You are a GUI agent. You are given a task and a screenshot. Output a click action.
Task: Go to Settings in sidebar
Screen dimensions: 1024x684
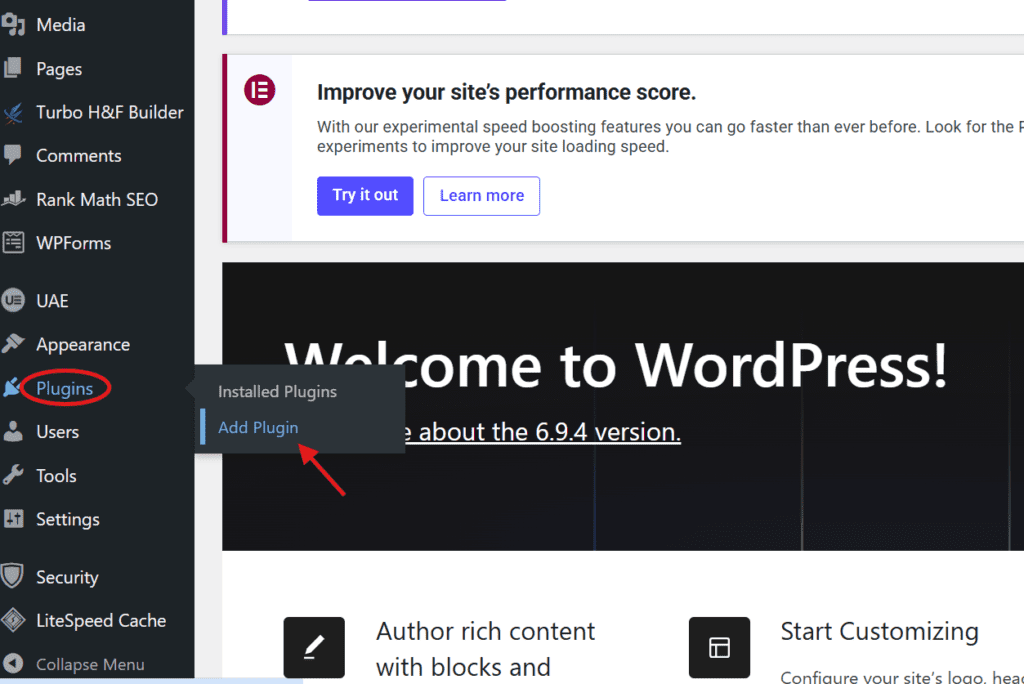(x=68, y=519)
